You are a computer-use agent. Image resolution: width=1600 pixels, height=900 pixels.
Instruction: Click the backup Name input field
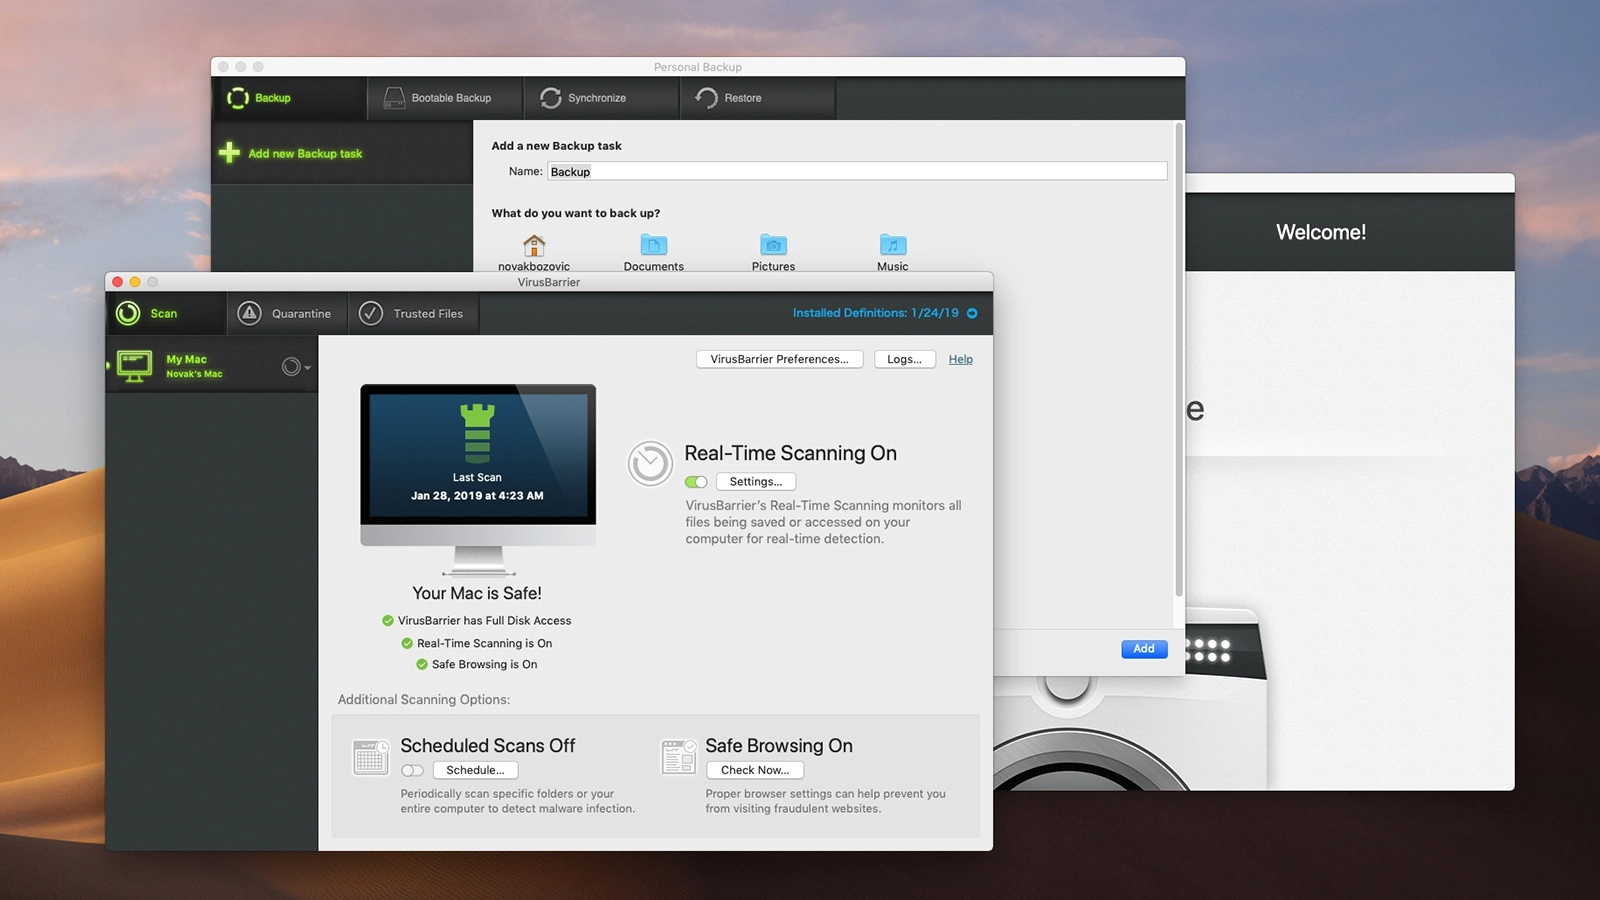click(857, 171)
